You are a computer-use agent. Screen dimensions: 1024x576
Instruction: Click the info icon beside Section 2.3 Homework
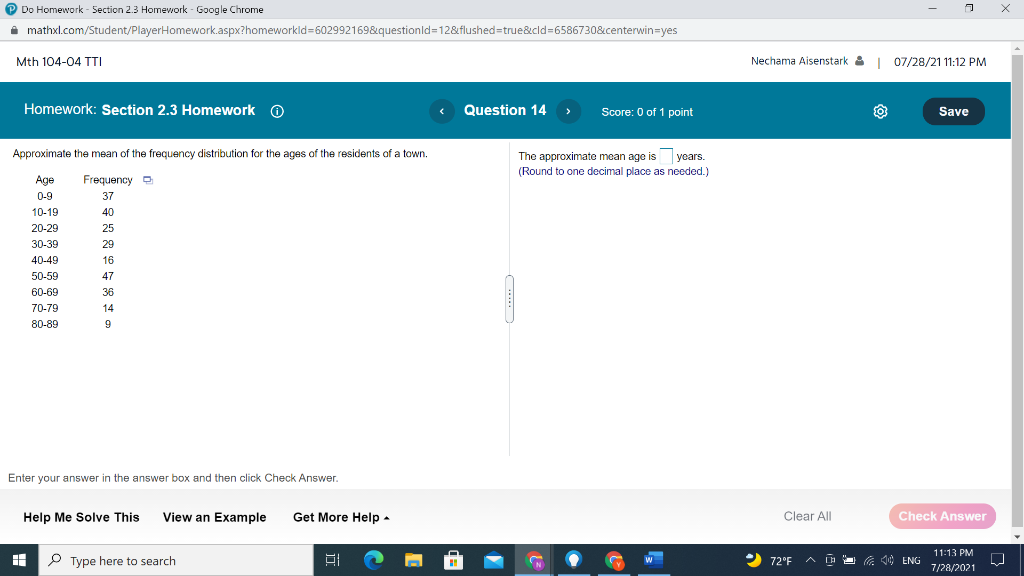coord(277,111)
